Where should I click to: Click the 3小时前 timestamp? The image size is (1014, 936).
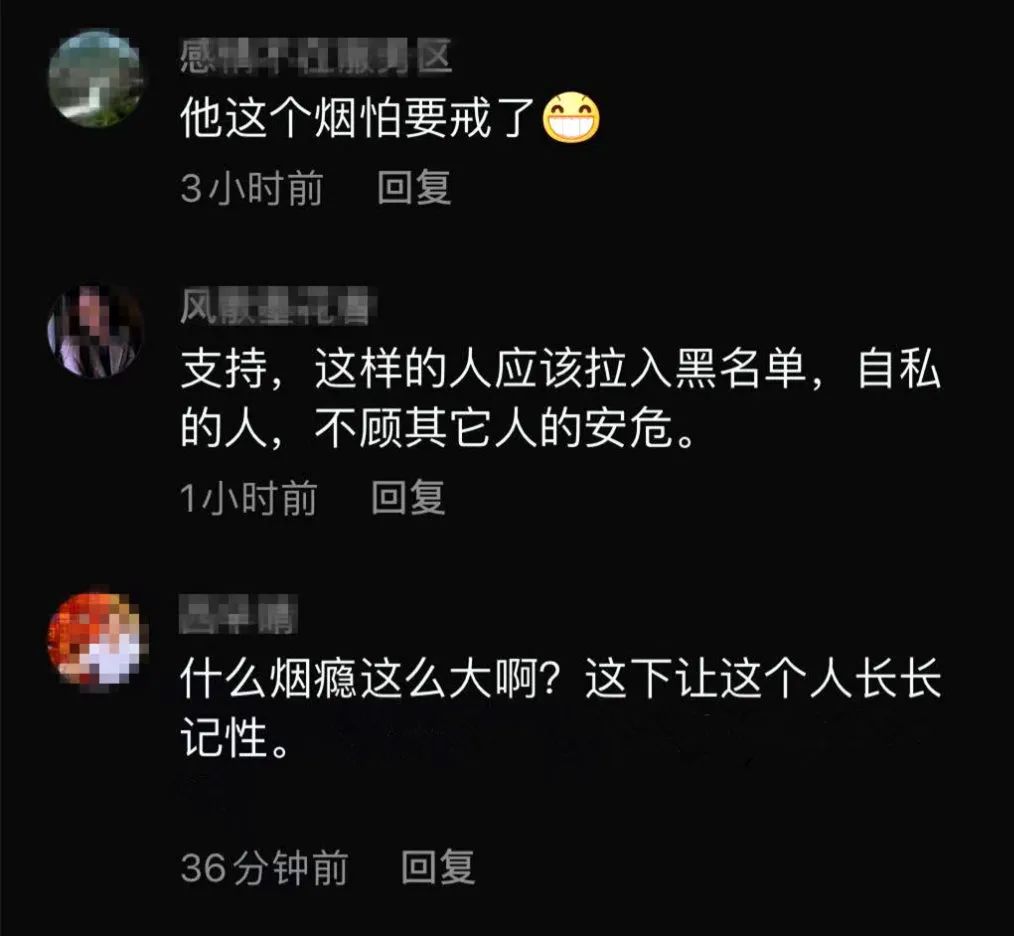click(252, 188)
